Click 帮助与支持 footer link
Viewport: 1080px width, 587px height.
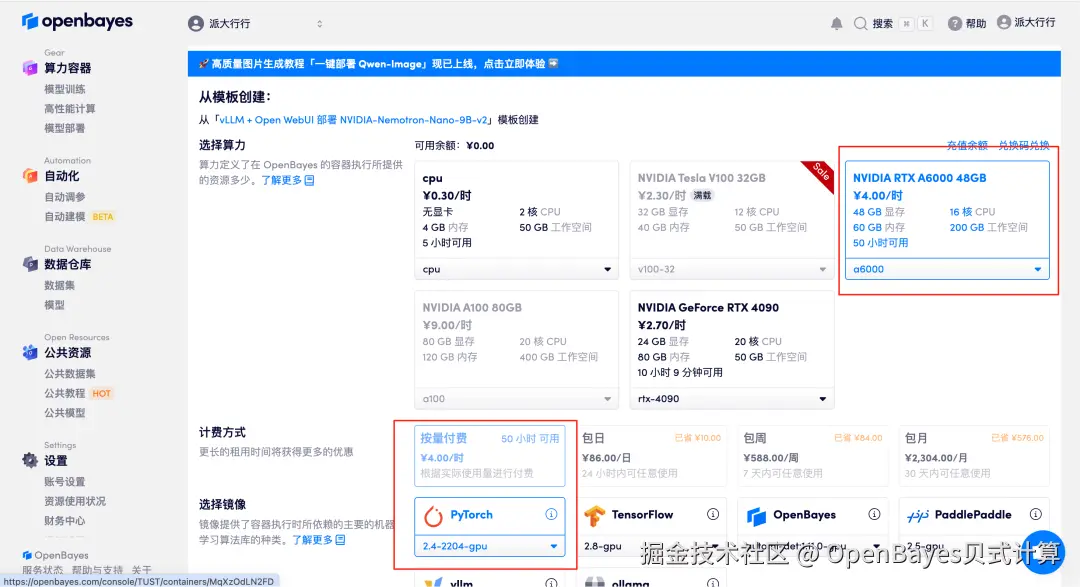point(97,570)
